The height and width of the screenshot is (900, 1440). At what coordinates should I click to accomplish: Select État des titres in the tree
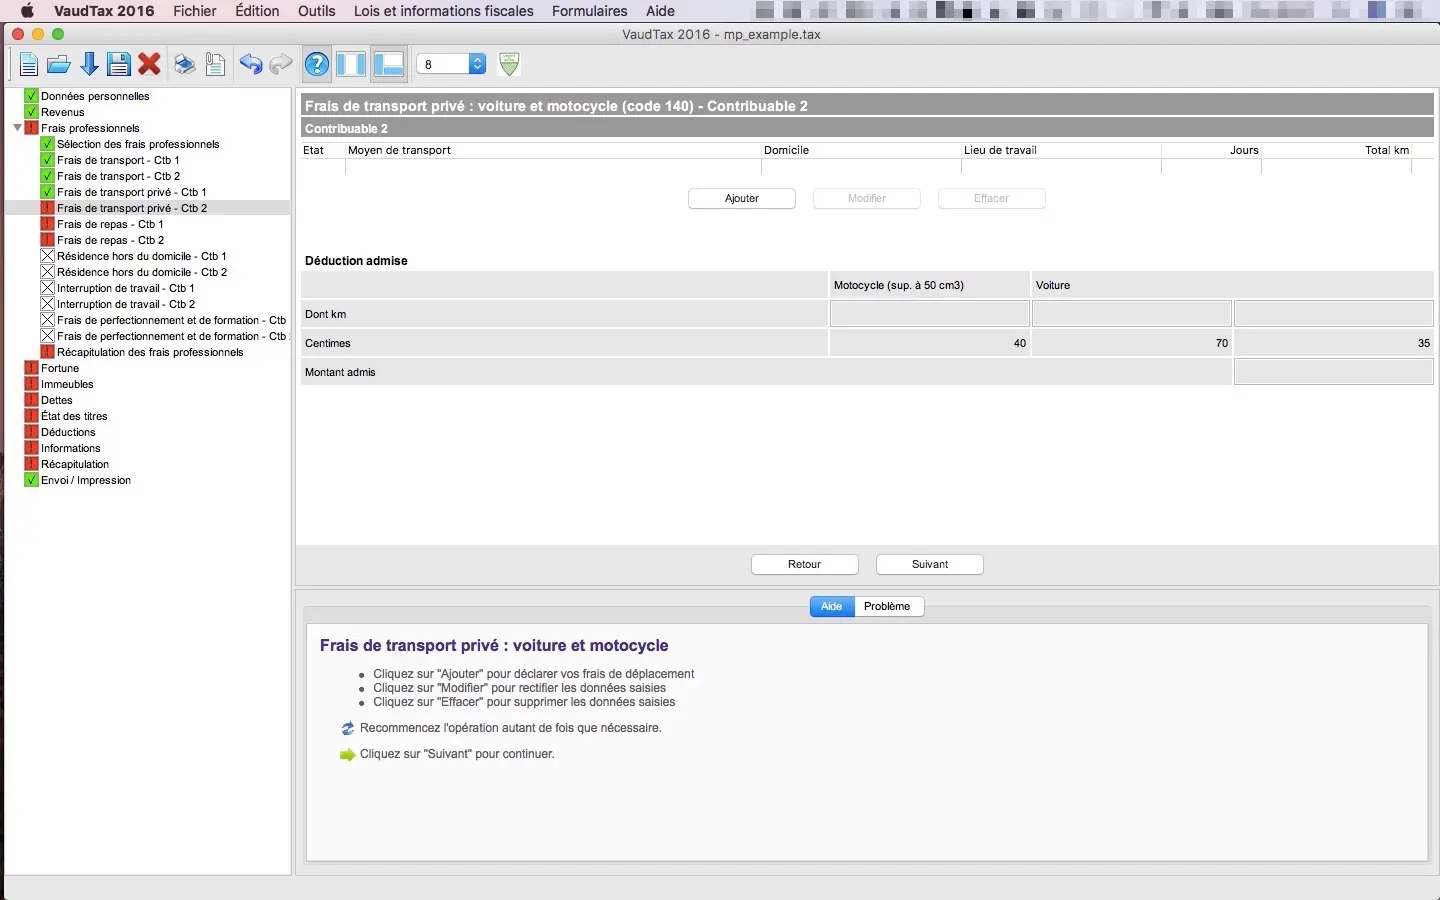tap(74, 416)
